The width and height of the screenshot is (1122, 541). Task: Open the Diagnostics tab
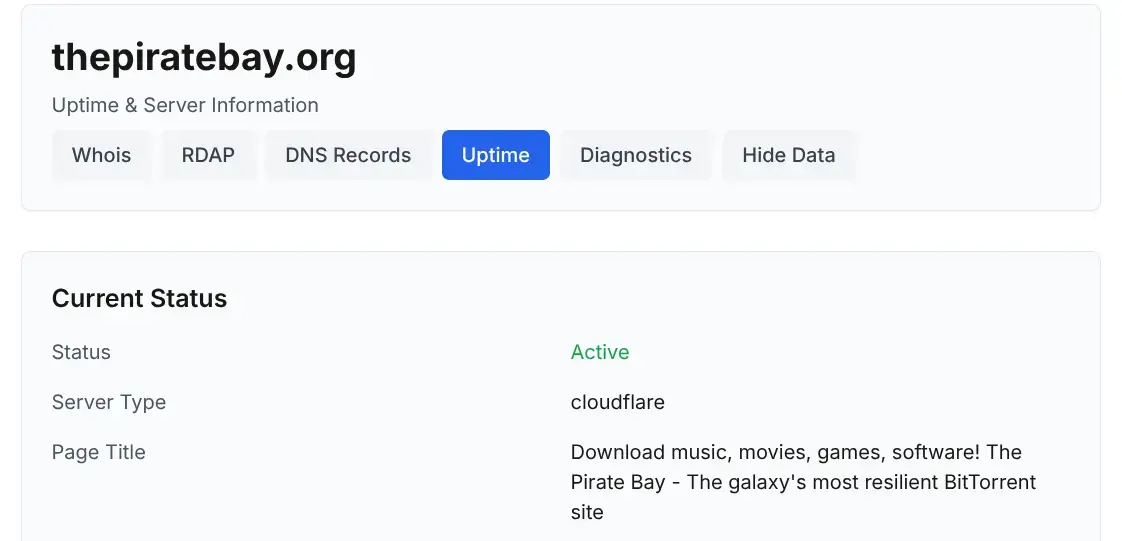pyautogui.click(x=636, y=155)
